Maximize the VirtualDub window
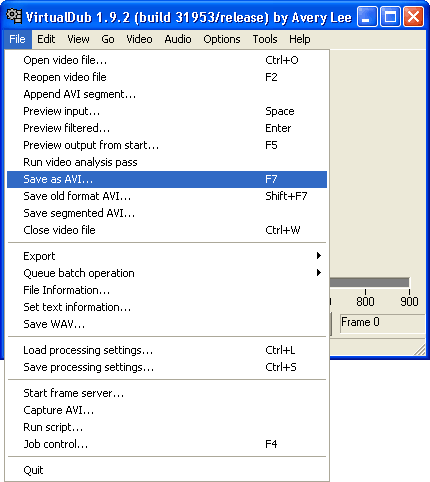430x482 pixels. [390, 16]
